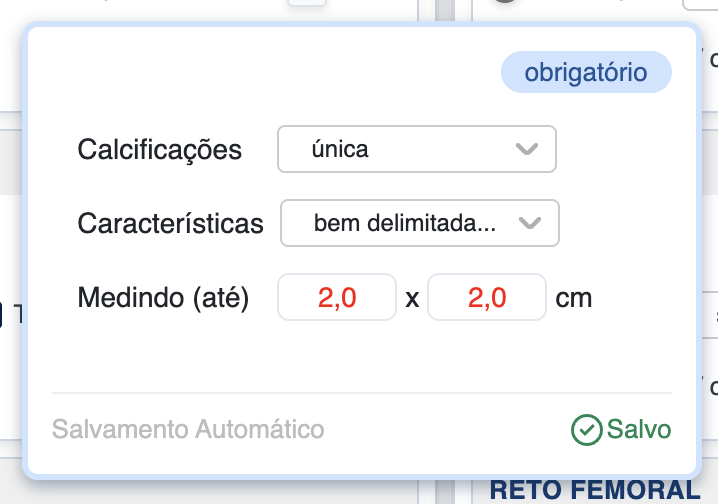Click the Medindo (até) label
This screenshot has height=504, width=718.
click(163, 297)
